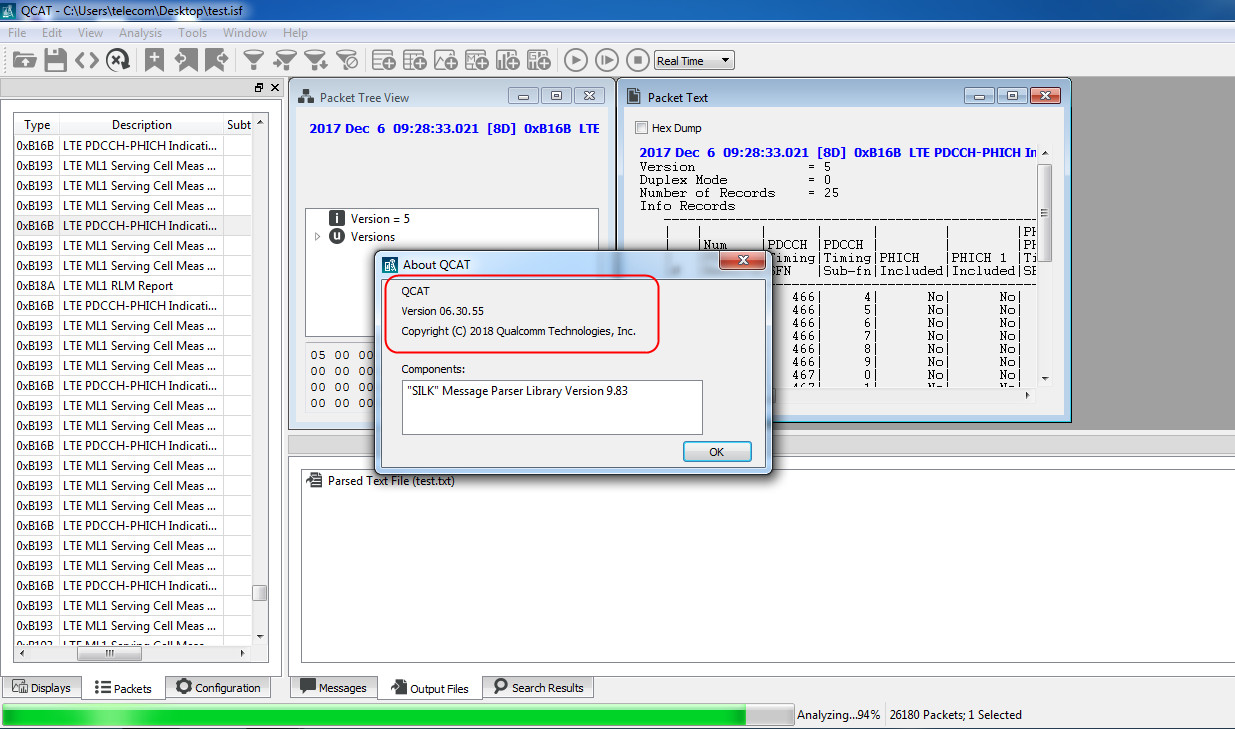Select the LTE ML1 RLM Report row
Image resolution: width=1235 pixels, height=729 pixels.
pos(133,285)
